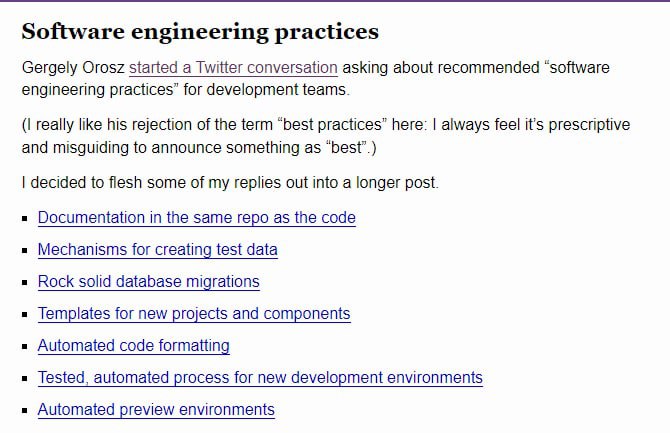The height and width of the screenshot is (433, 670).
Task: Jump to "Mechanisms for creating test data"
Action: click(157, 249)
